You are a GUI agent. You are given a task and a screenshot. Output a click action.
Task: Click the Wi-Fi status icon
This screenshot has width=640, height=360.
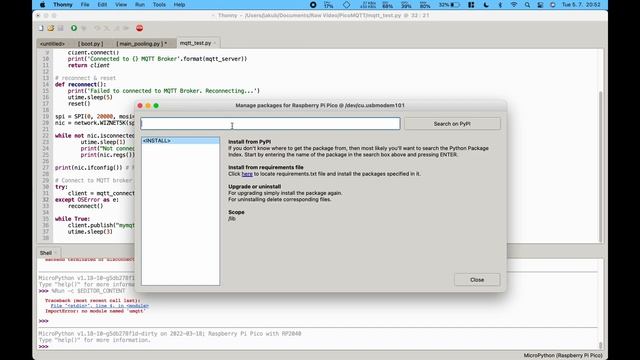click(x=514, y=5)
